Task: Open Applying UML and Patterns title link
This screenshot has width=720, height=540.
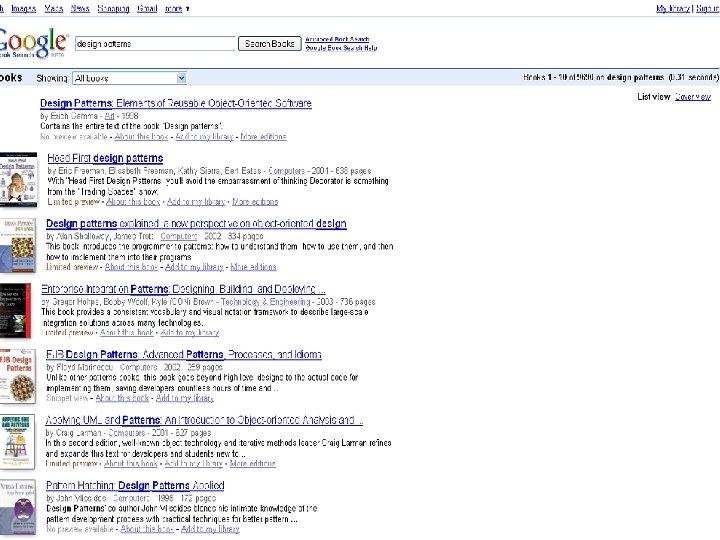Action: [204, 420]
